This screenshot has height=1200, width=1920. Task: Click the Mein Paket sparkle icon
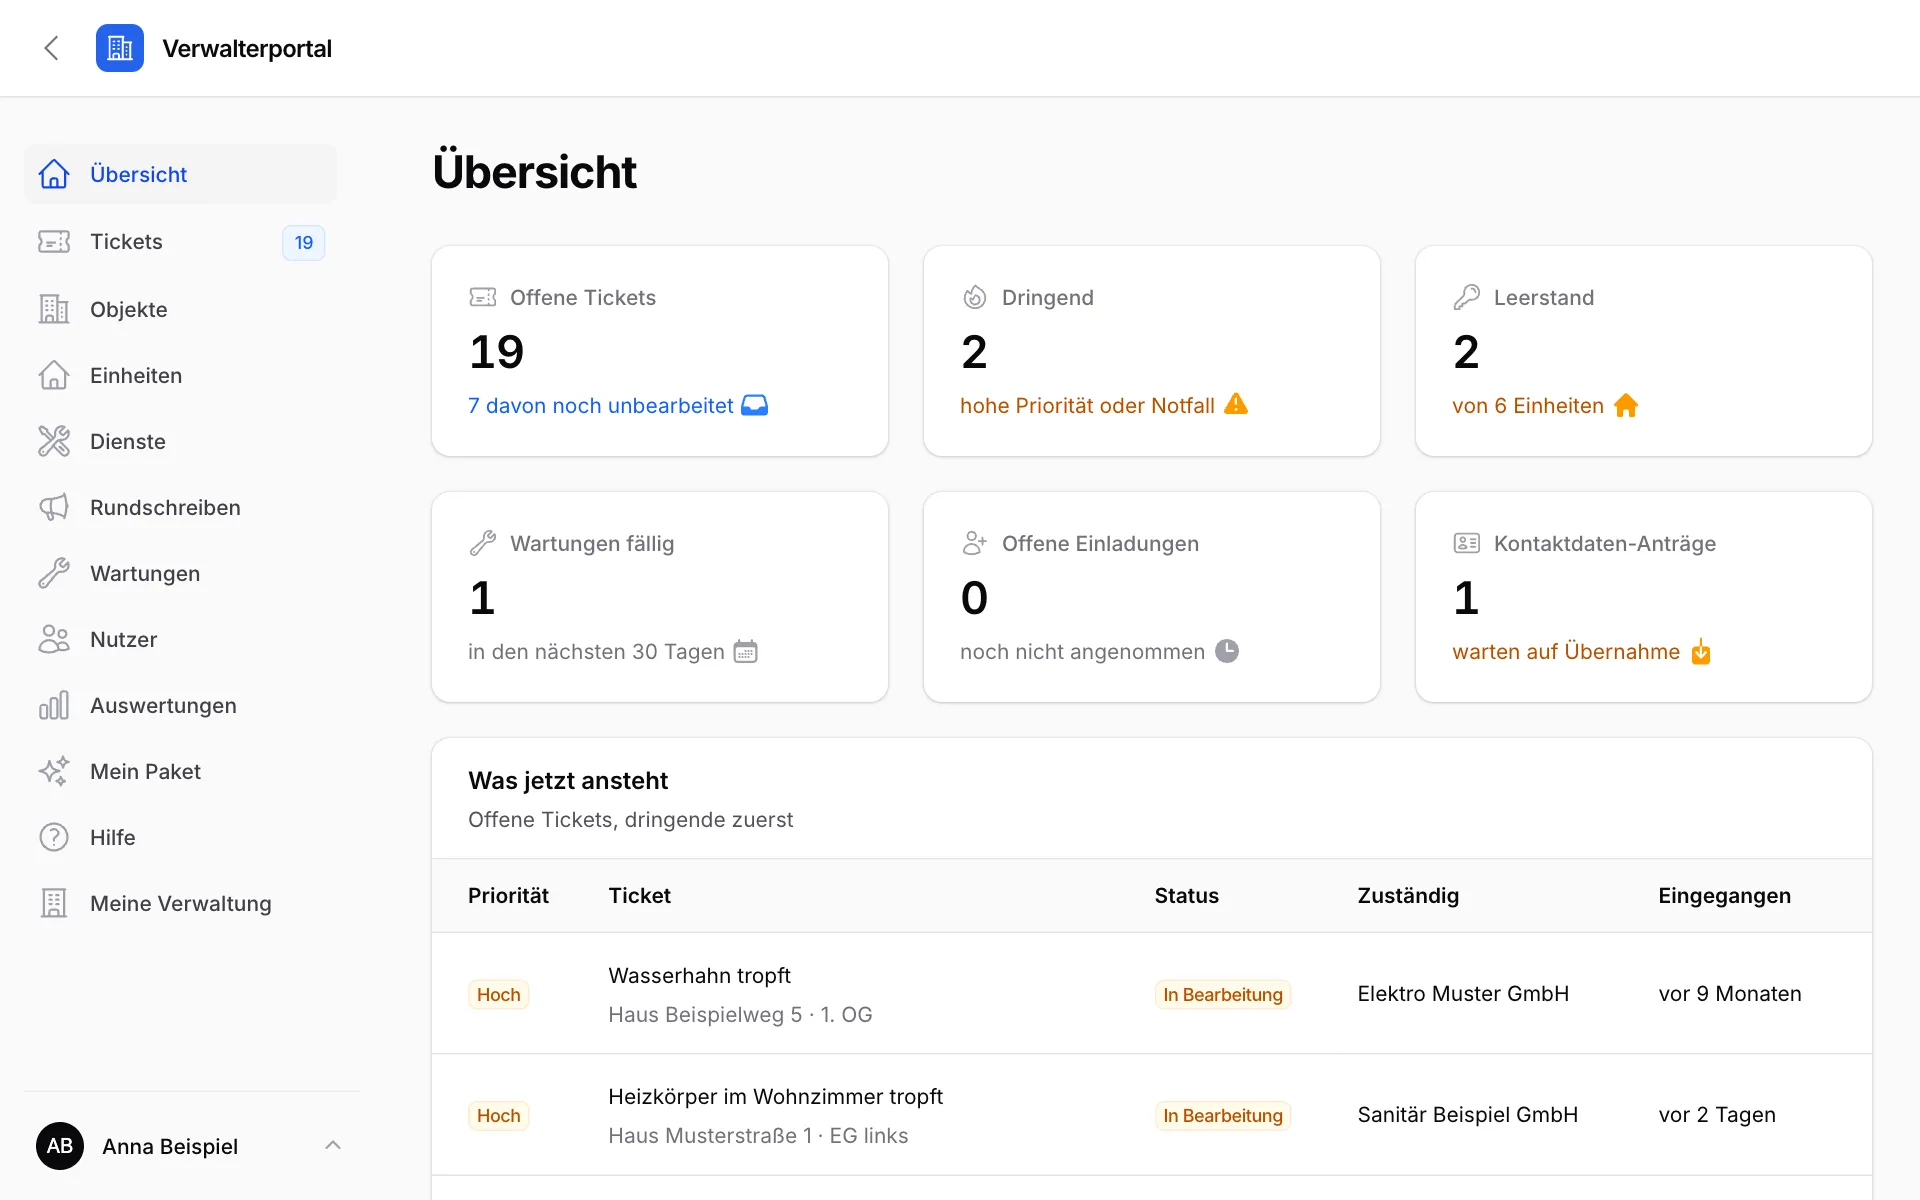pyautogui.click(x=54, y=771)
